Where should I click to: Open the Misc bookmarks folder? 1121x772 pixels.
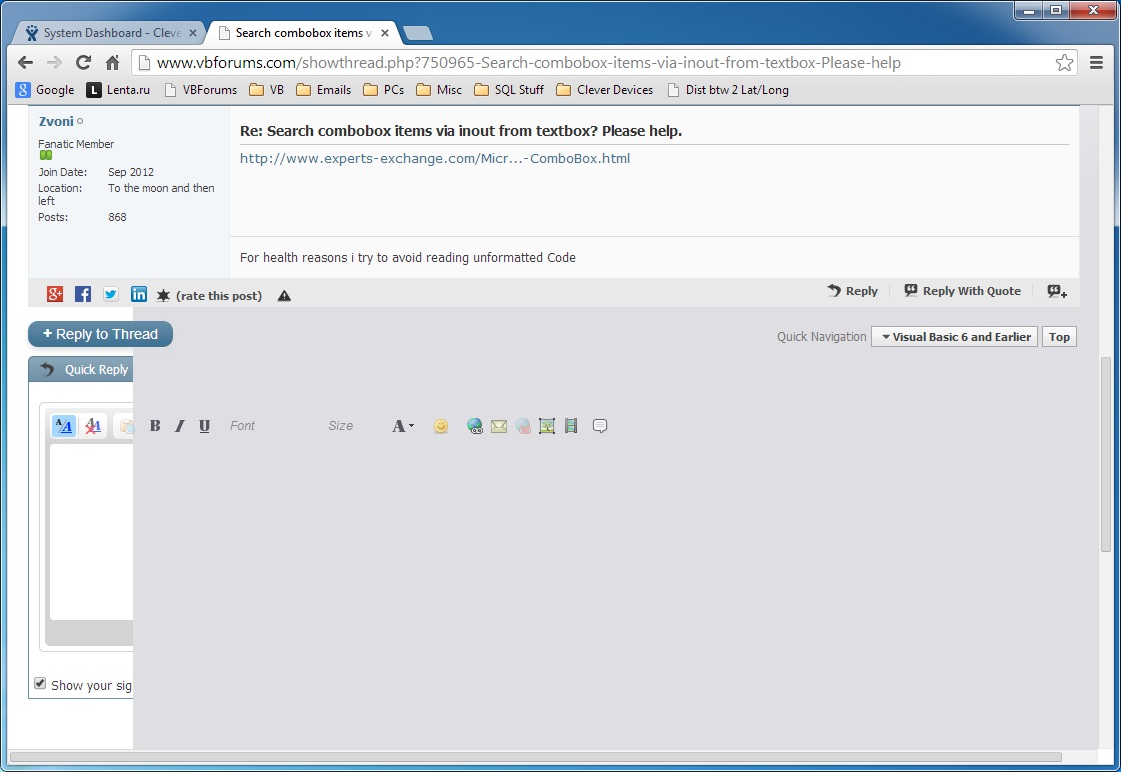click(439, 90)
